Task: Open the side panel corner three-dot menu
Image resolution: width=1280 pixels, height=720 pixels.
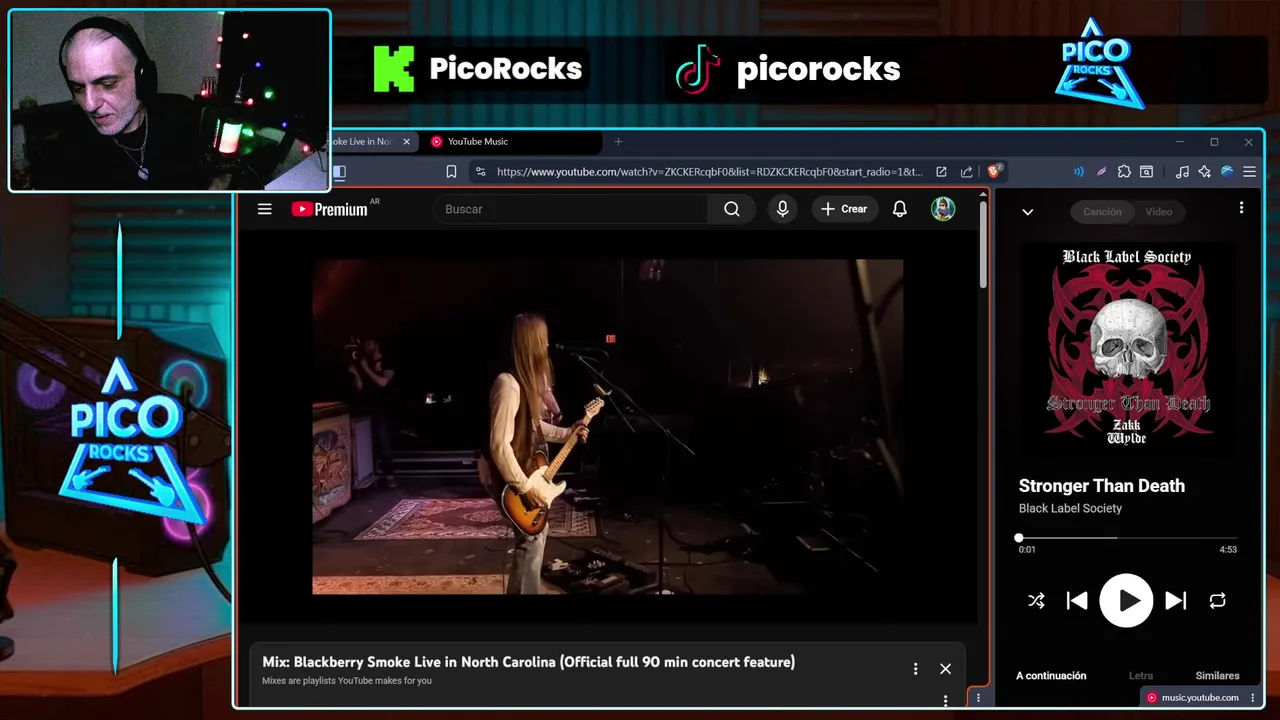Action: point(978,698)
